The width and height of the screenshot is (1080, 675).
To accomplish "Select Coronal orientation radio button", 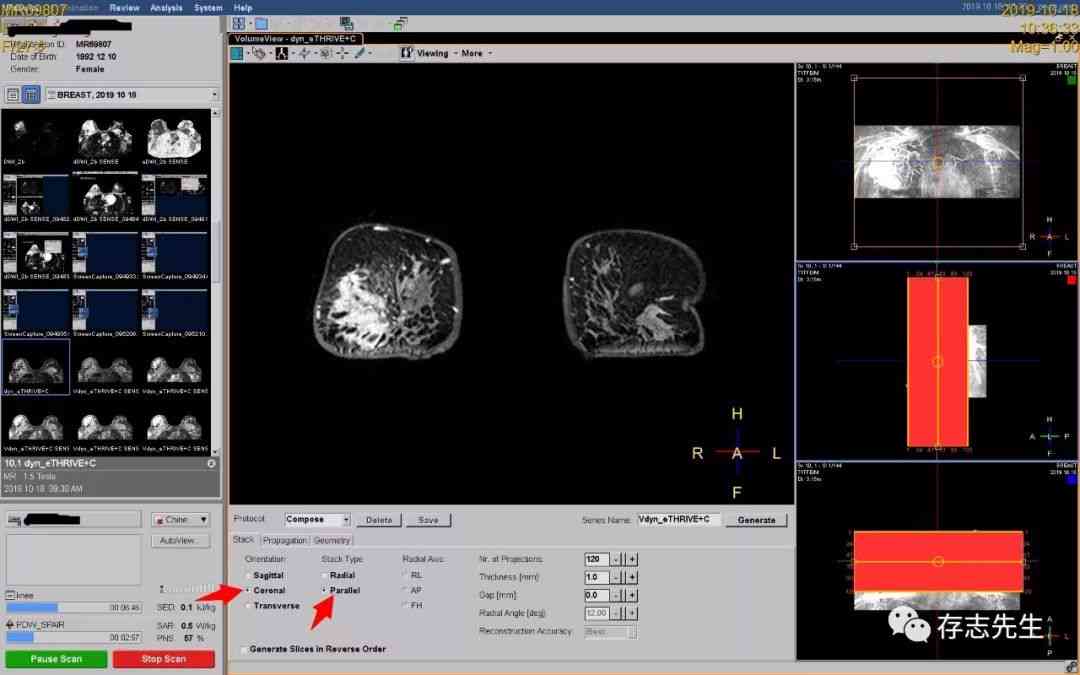I will pos(249,590).
